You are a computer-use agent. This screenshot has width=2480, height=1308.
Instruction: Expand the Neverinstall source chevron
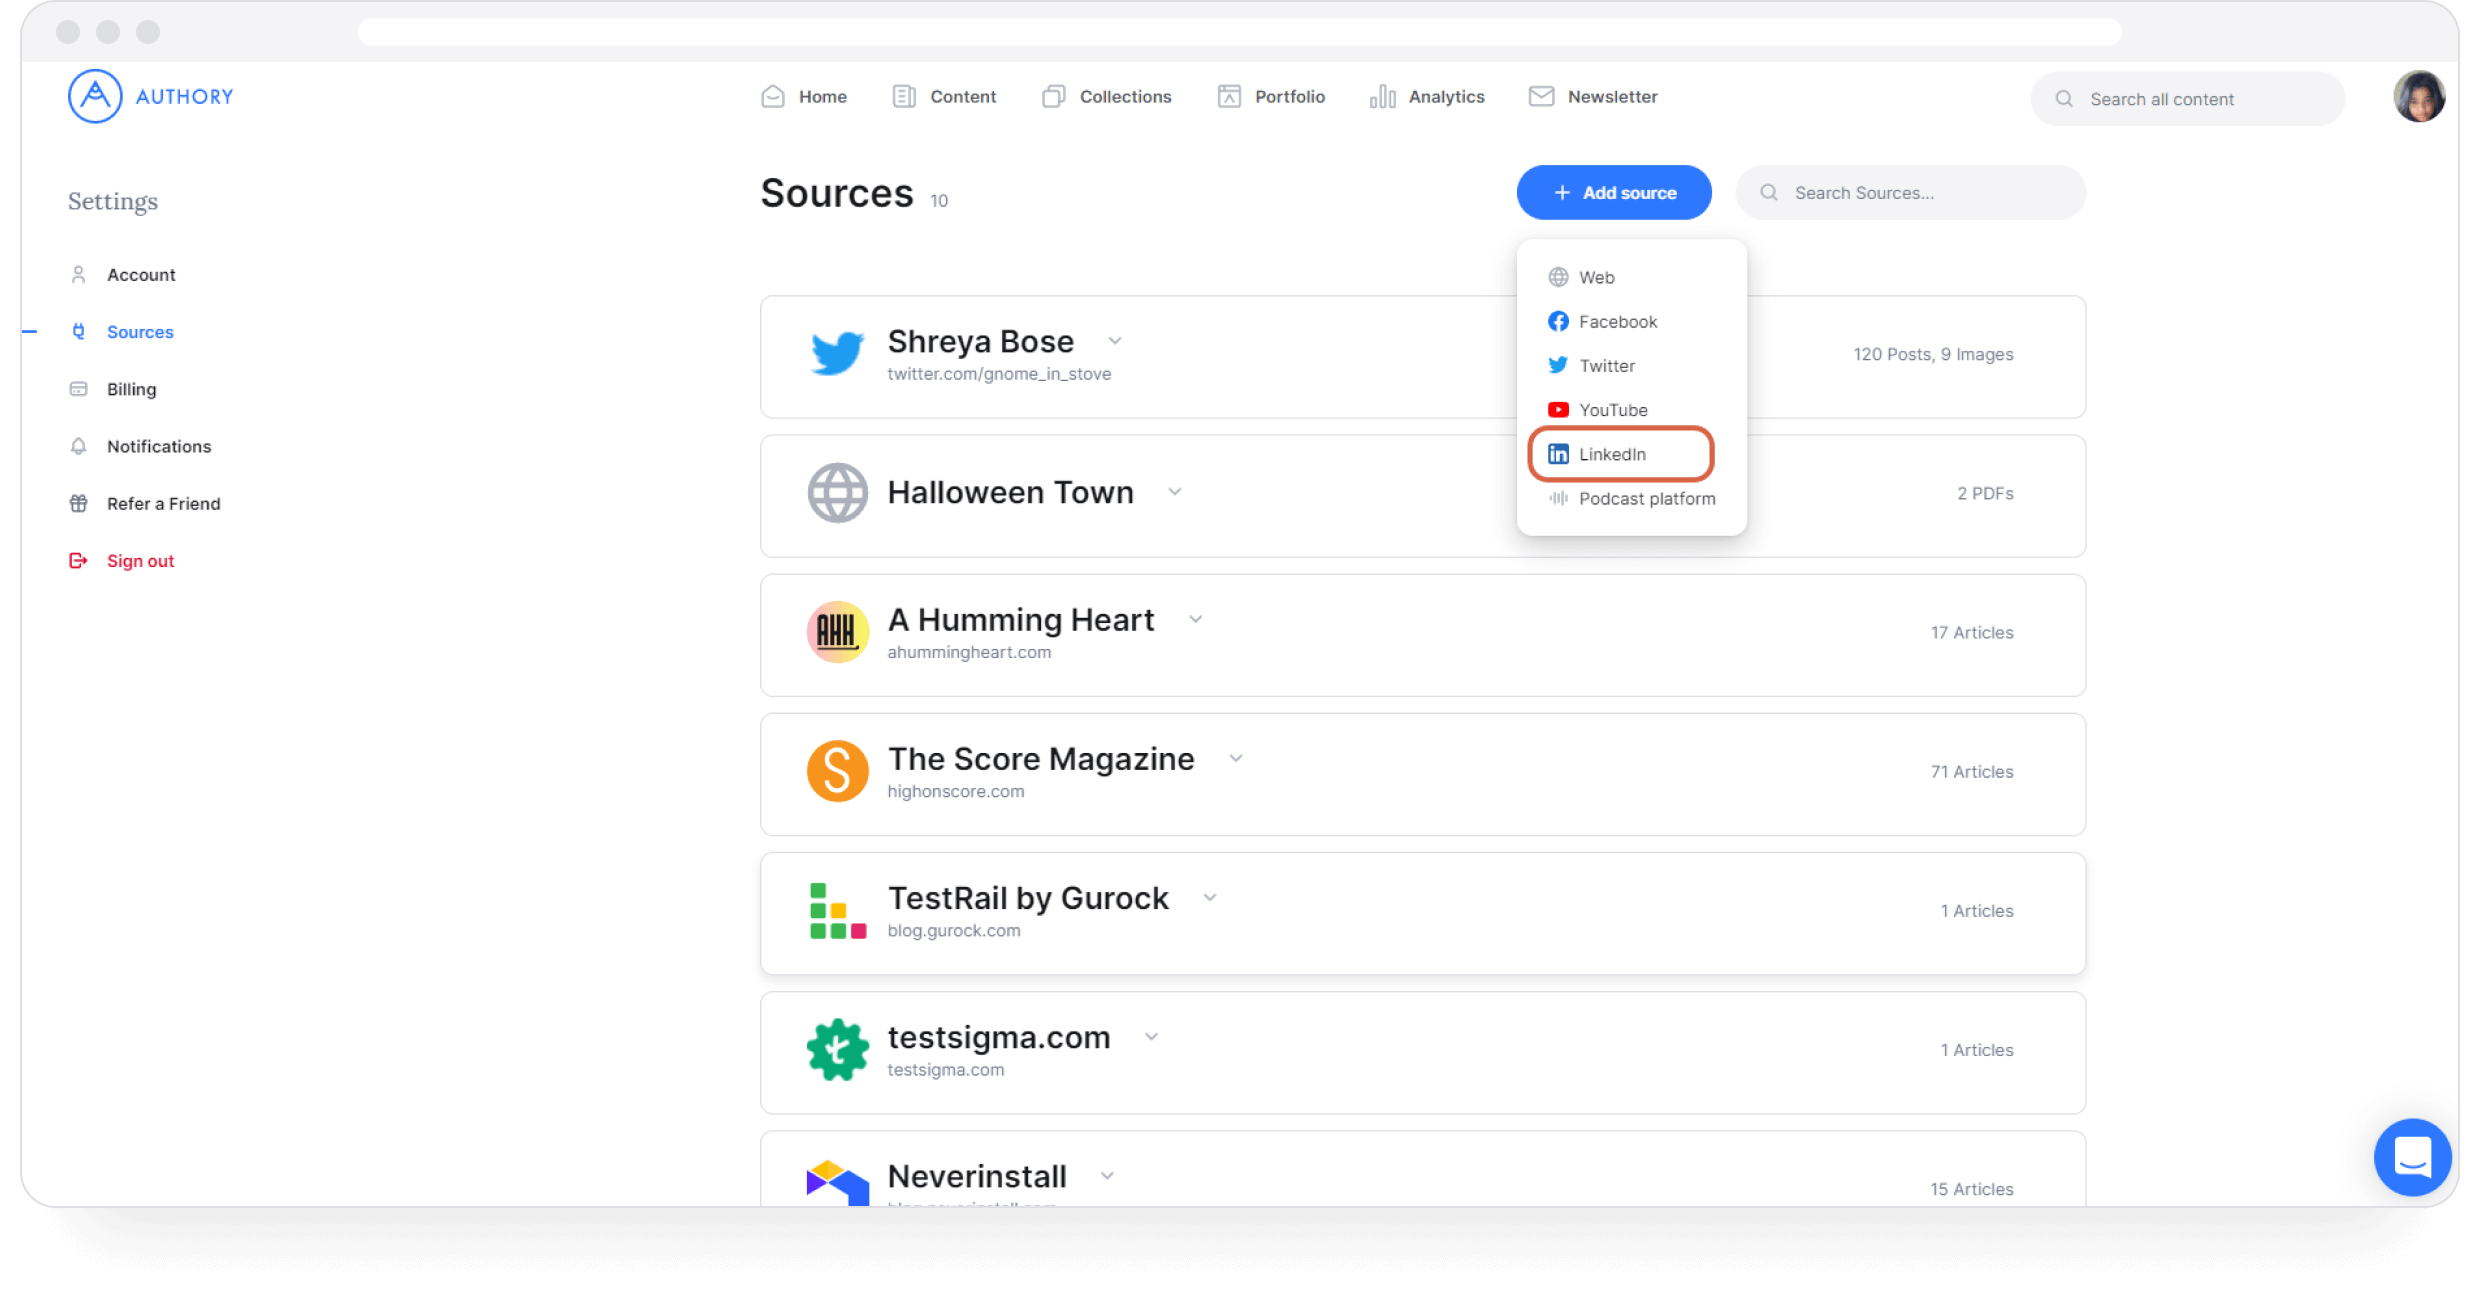coord(1107,1175)
